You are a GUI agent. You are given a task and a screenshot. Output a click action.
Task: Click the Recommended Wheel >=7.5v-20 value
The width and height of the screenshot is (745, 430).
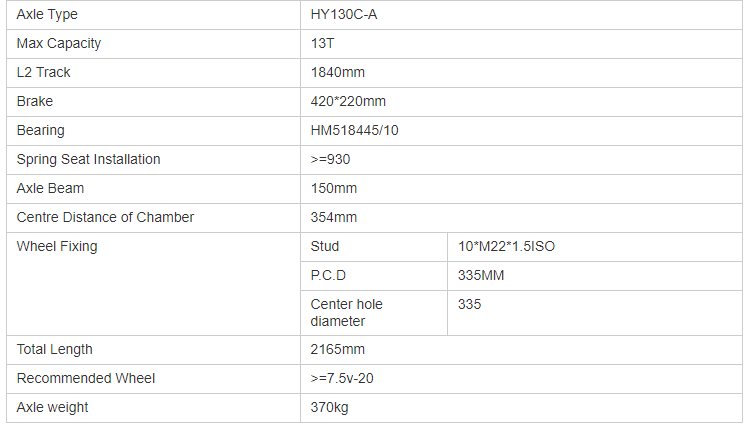pos(342,378)
